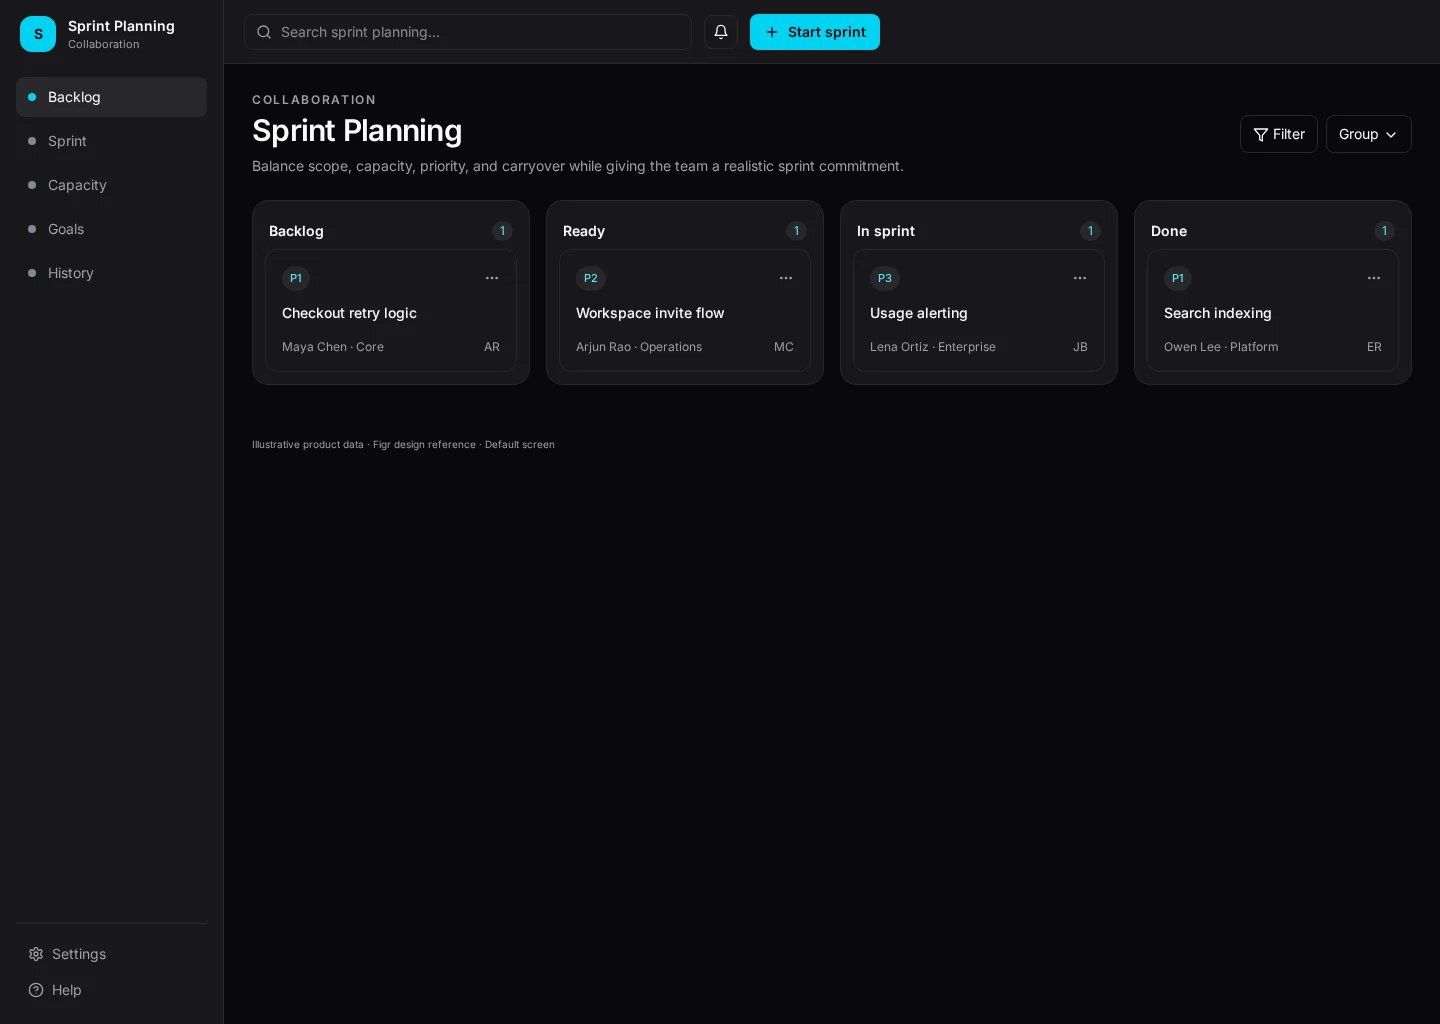
Task: Open the Usage alerting card
Action: pyautogui.click(x=979, y=311)
